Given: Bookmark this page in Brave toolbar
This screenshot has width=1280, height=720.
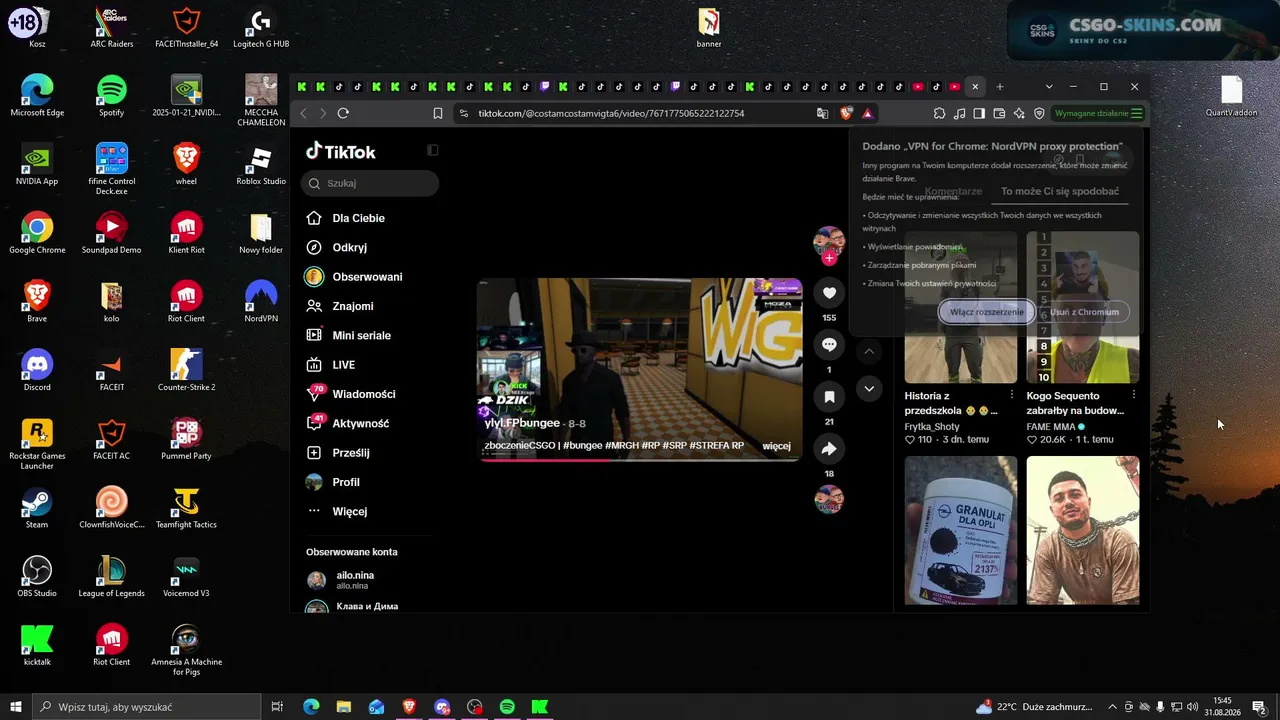Looking at the screenshot, I should pyautogui.click(x=438, y=113).
